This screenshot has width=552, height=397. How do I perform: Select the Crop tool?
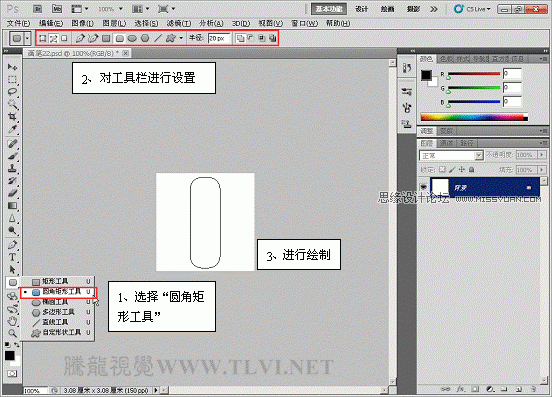(x=12, y=116)
